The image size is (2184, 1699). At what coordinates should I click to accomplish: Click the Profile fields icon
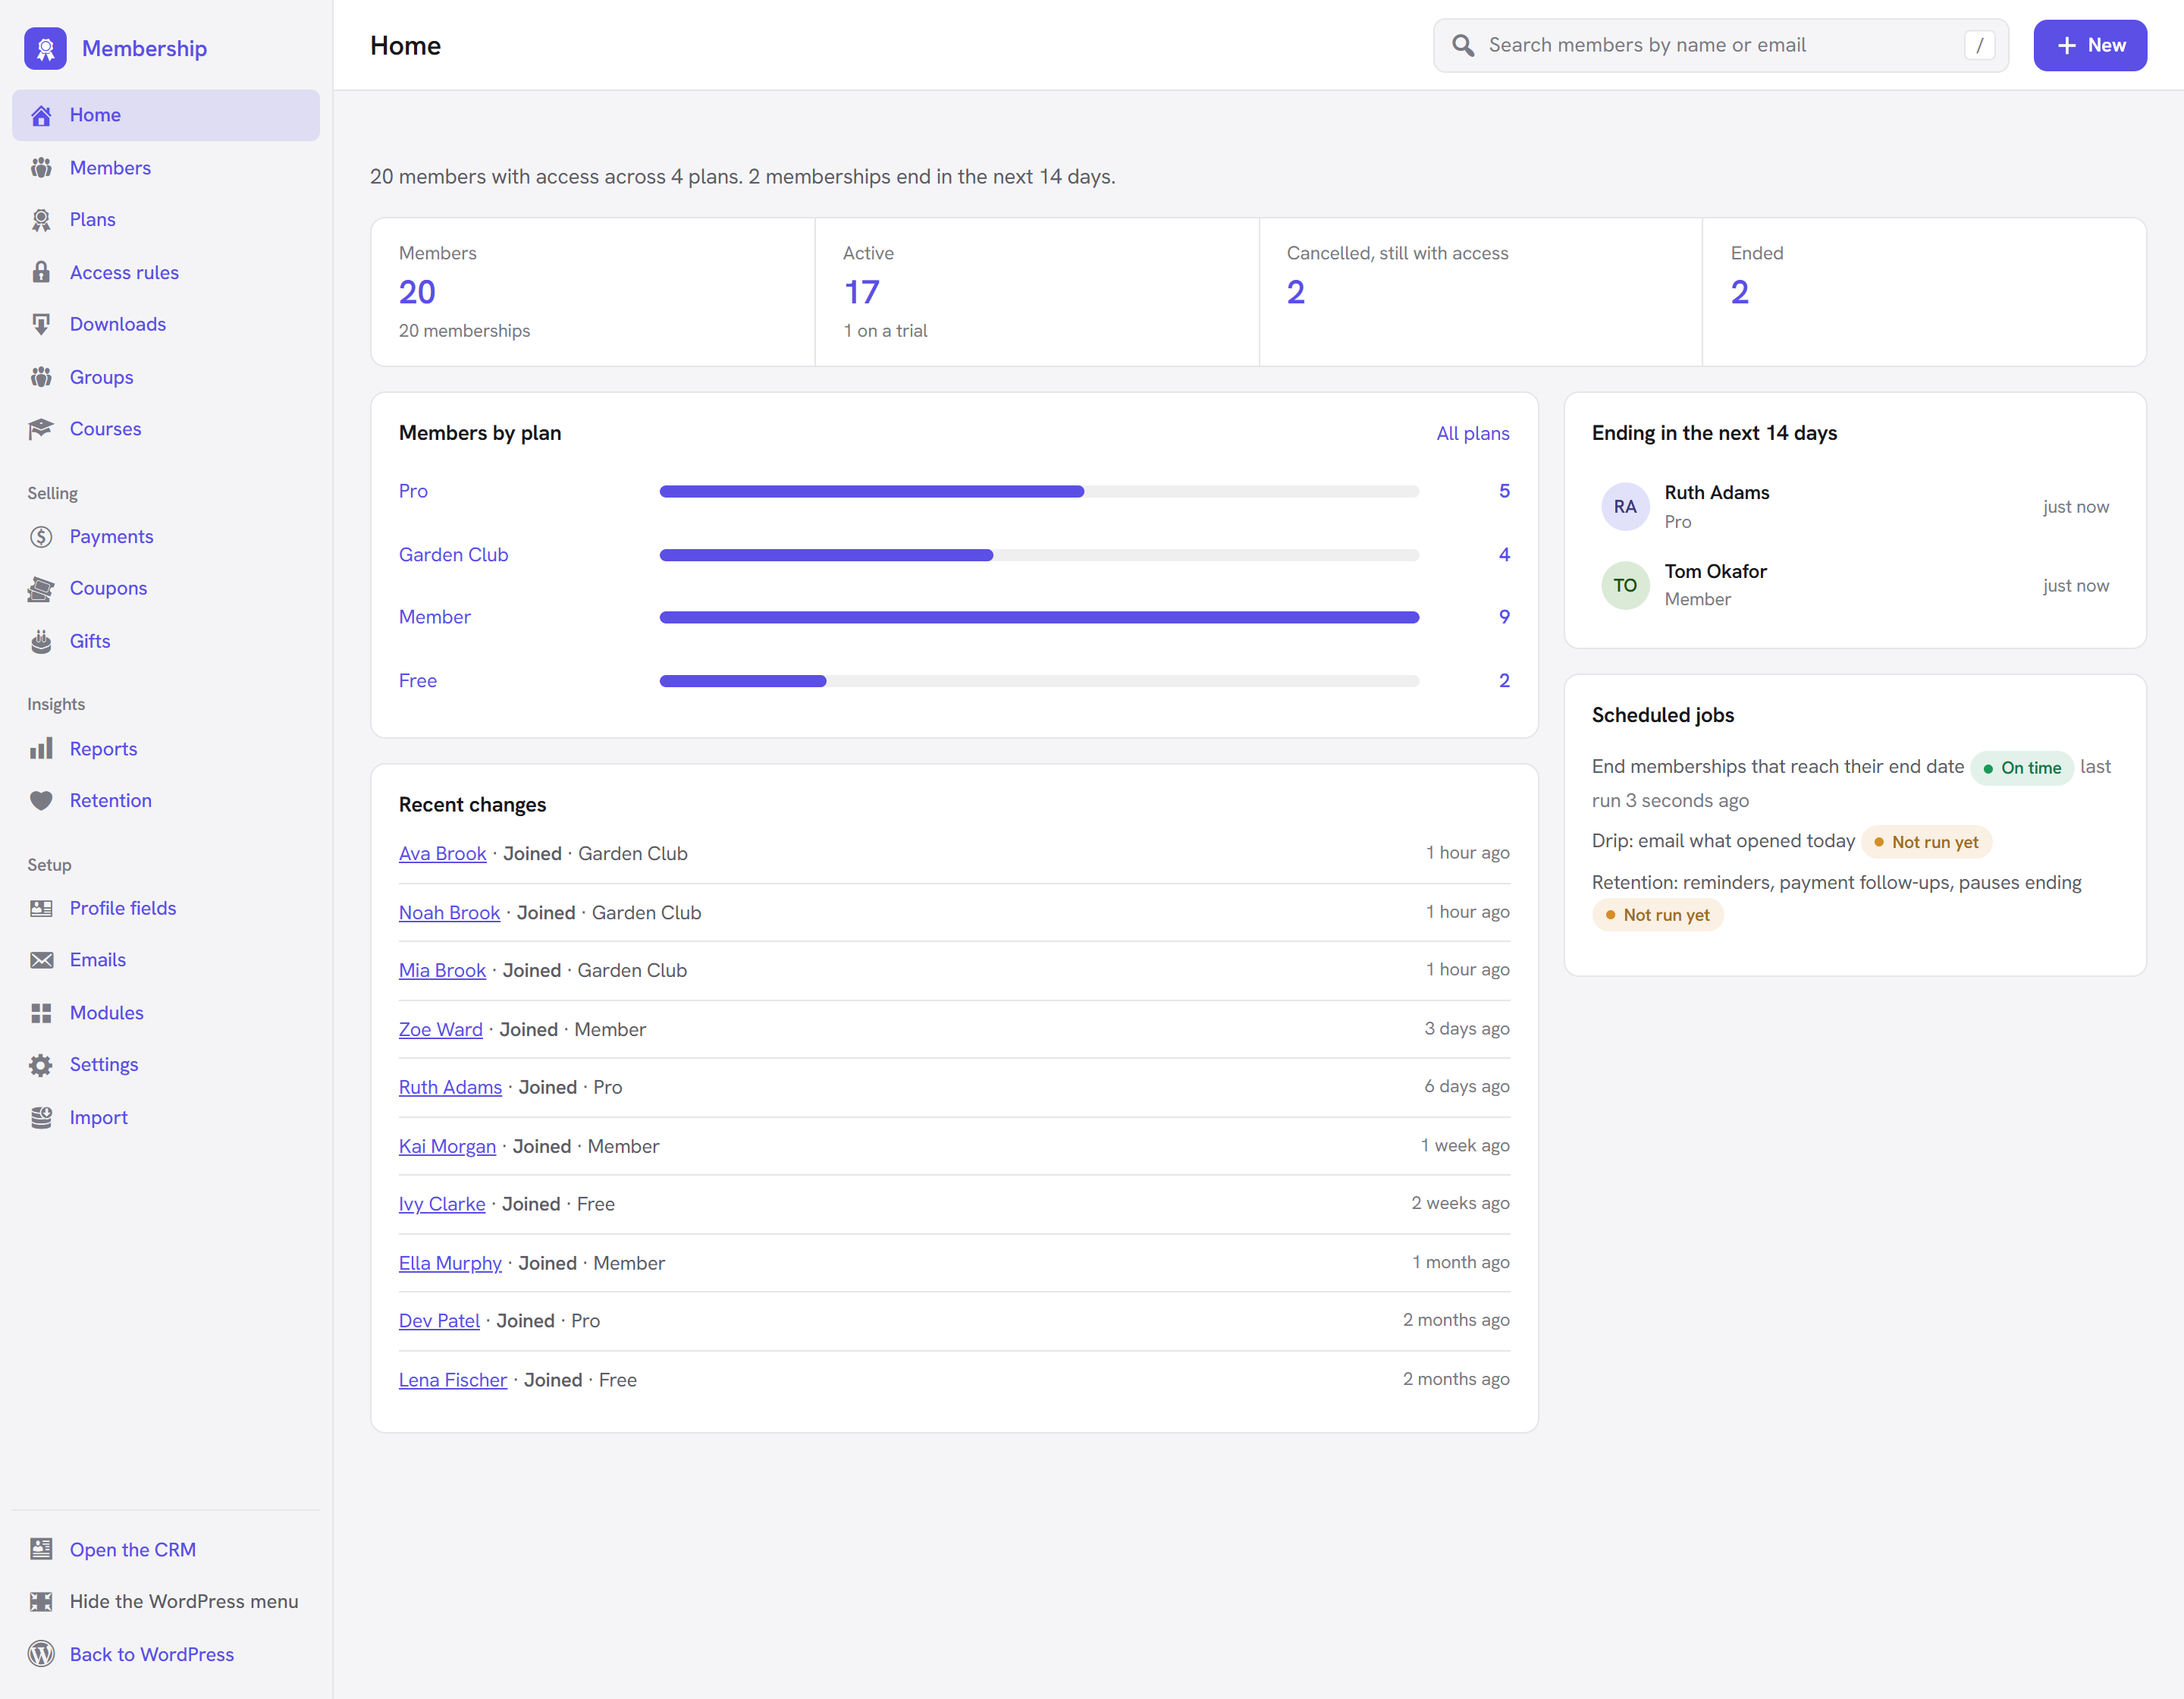point(41,908)
